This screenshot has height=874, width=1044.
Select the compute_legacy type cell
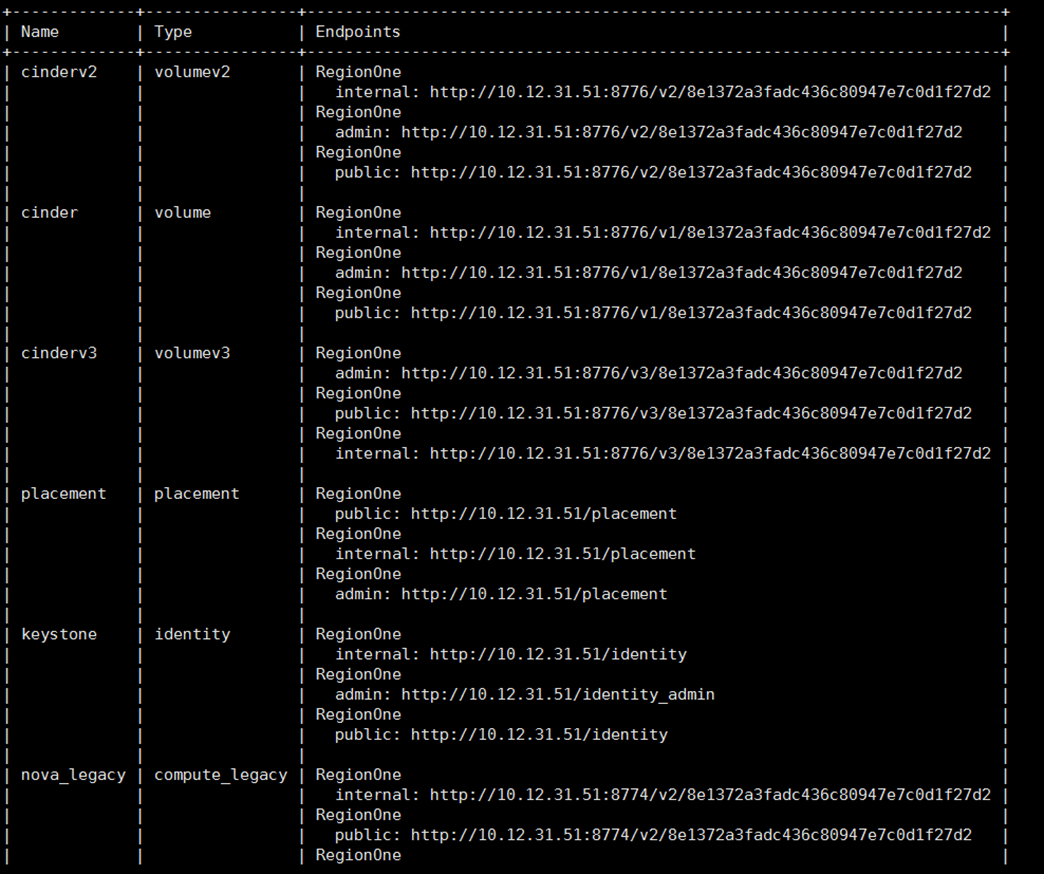pos(221,775)
